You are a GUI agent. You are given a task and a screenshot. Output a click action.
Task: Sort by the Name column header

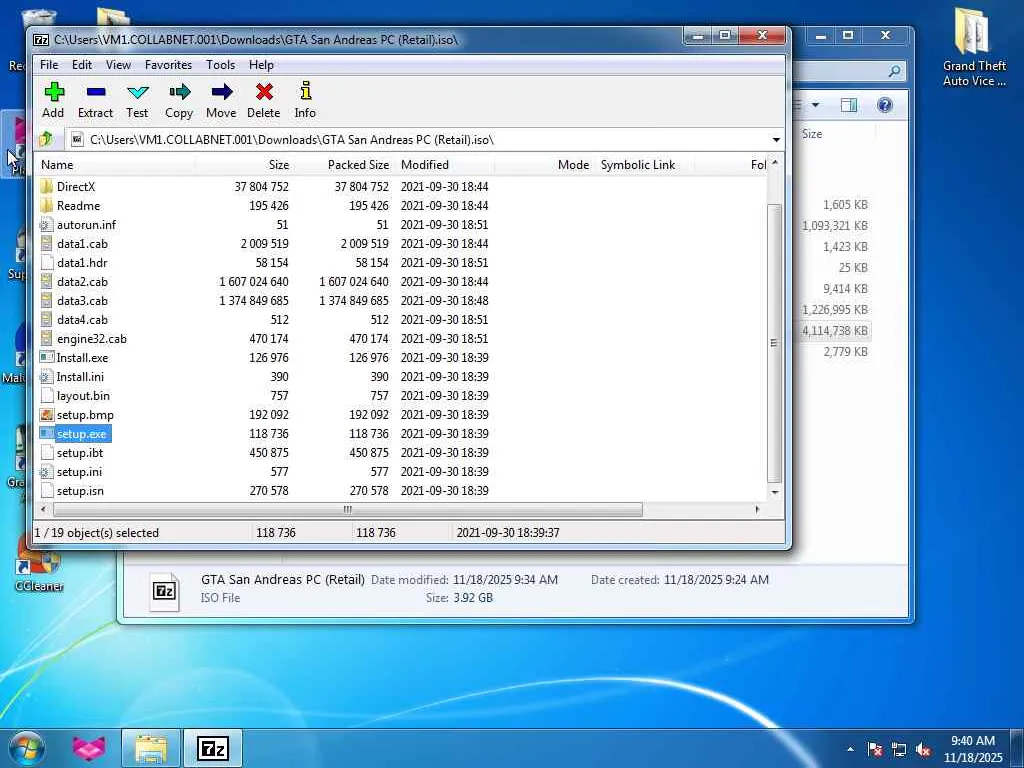[x=115, y=165]
